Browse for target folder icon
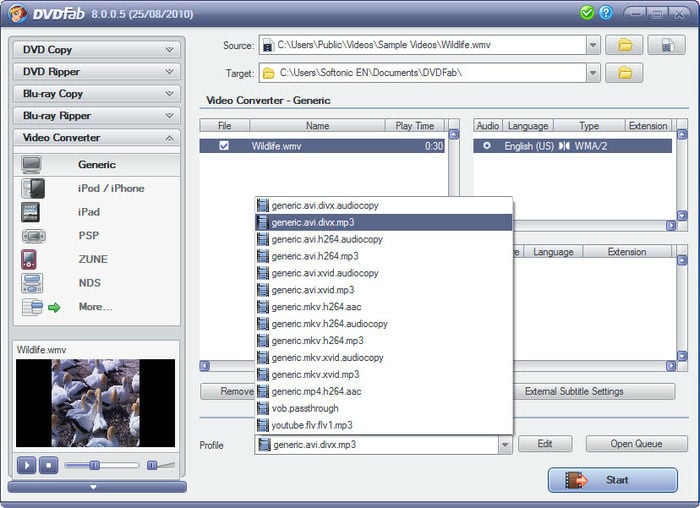 point(624,73)
